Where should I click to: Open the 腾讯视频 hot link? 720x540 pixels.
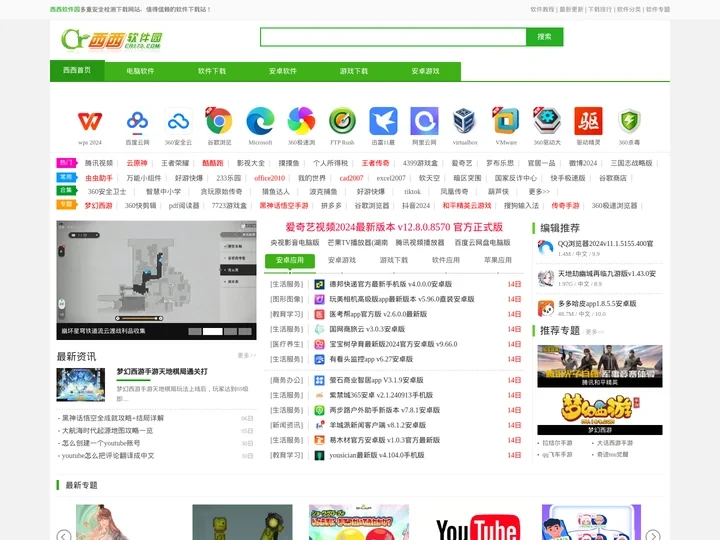tap(99, 163)
